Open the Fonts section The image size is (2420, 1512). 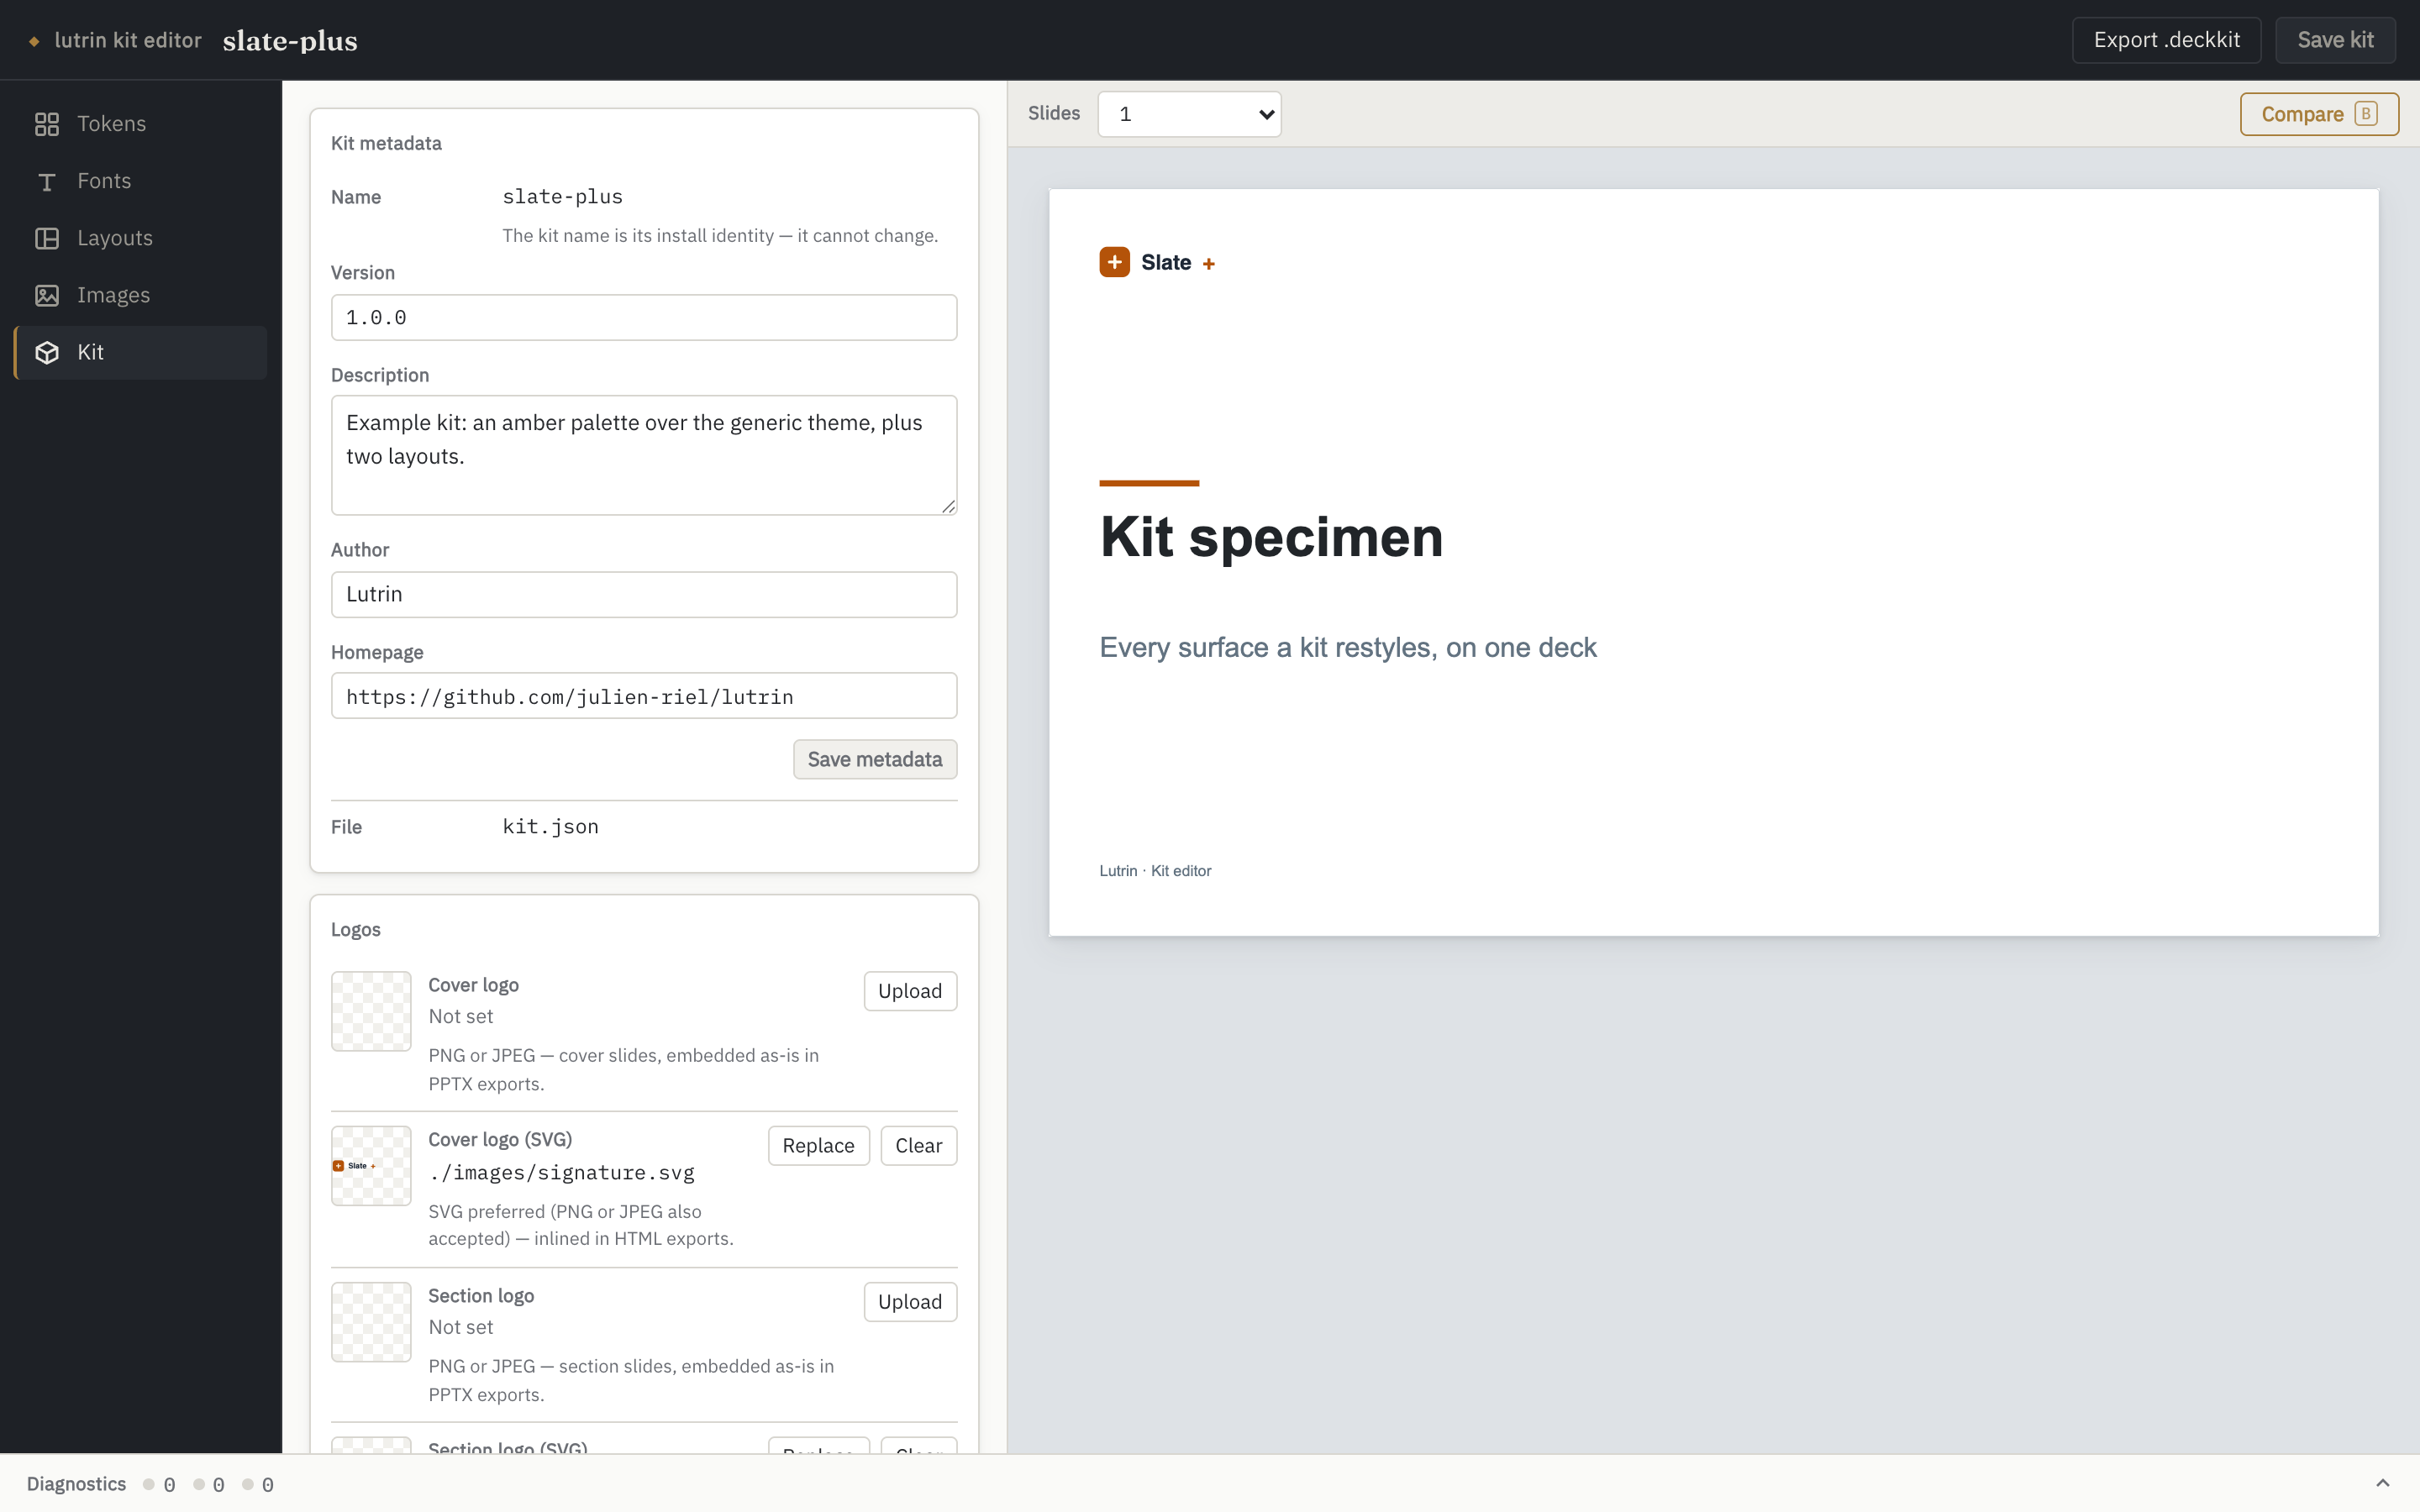pos(141,181)
